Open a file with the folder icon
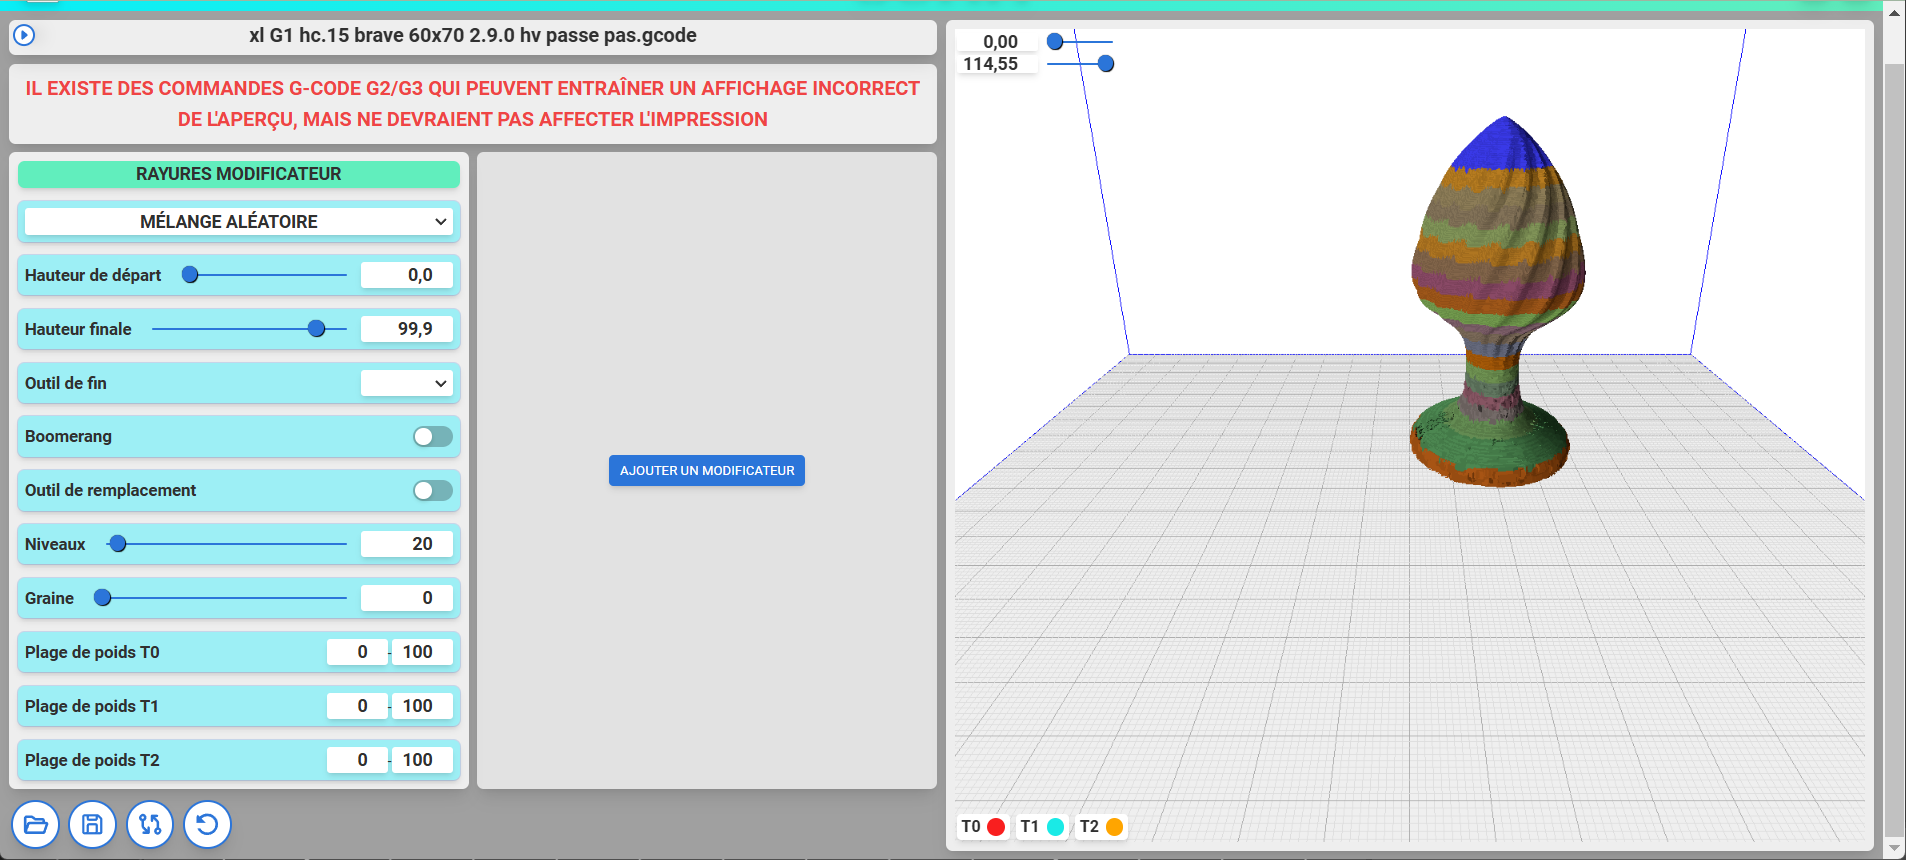Screen dimensions: 1906x860 [x=36, y=825]
